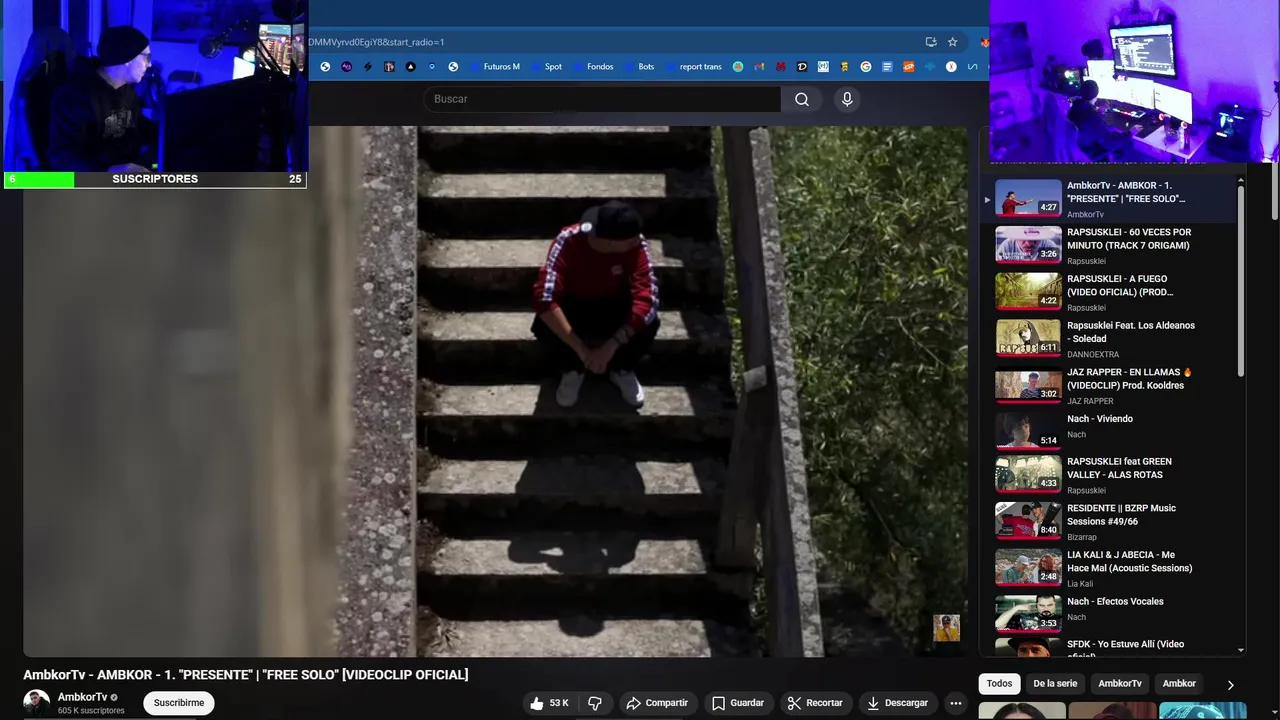Click 'JAZ RAPPER' channel name in playlist
This screenshot has height=720, width=1280.
(1090, 401)
